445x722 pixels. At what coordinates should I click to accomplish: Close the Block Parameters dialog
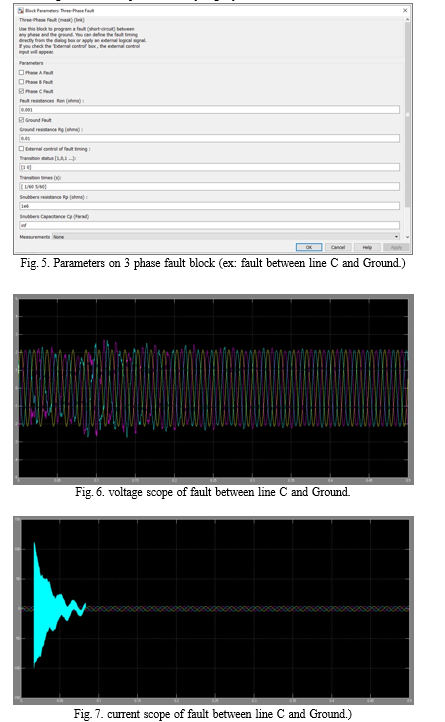tap(405, 10)
